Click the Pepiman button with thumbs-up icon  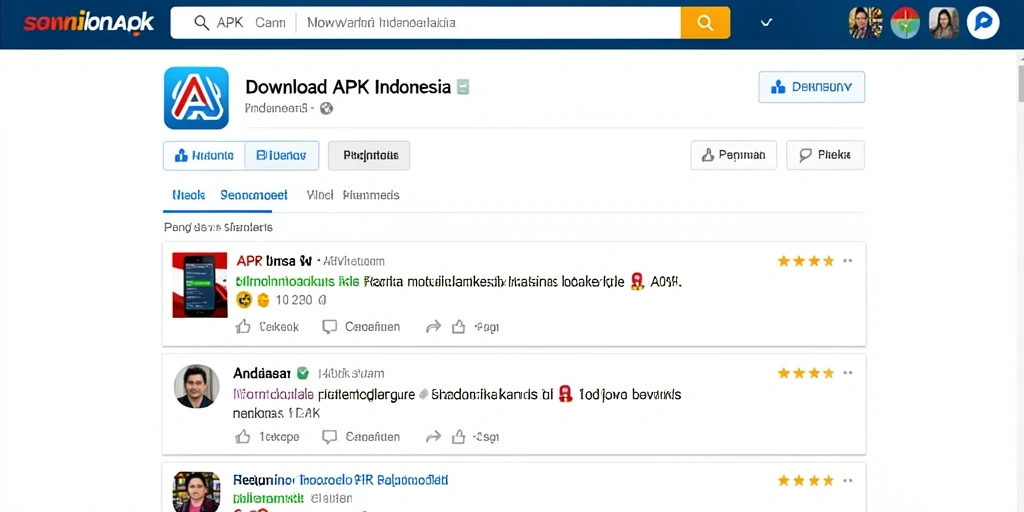733,155
